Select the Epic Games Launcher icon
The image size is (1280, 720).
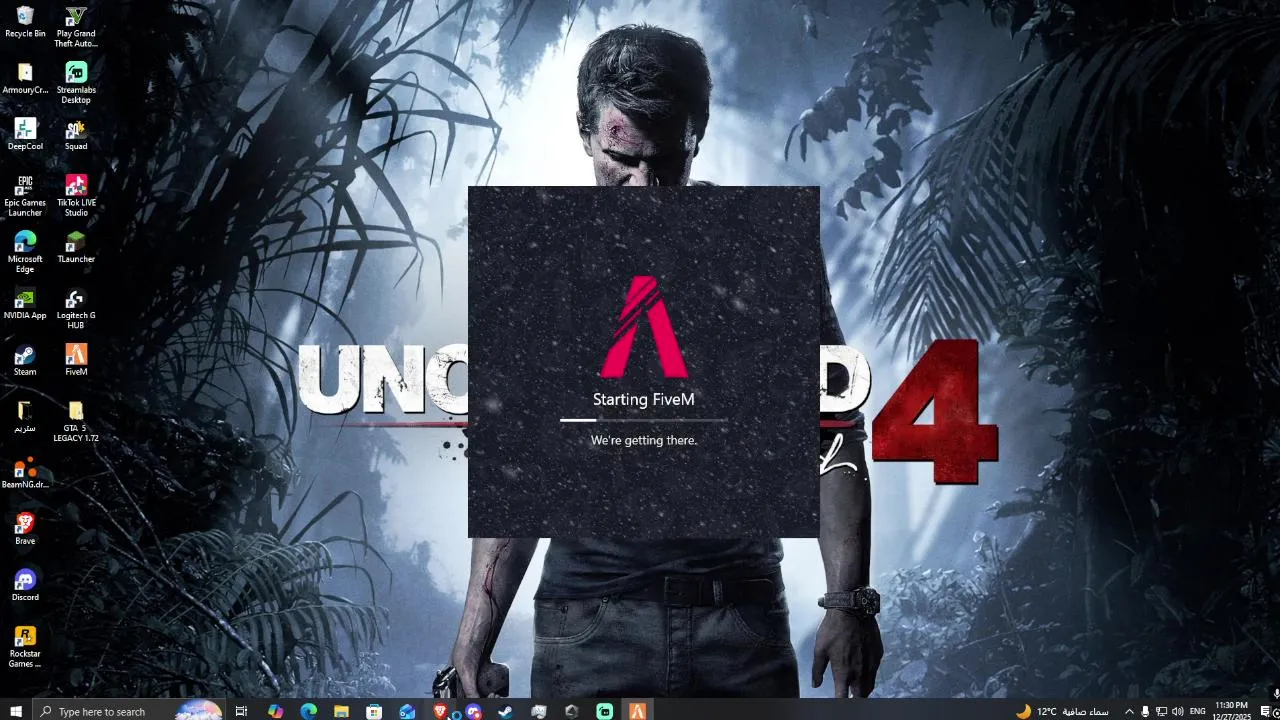[25, 196]
